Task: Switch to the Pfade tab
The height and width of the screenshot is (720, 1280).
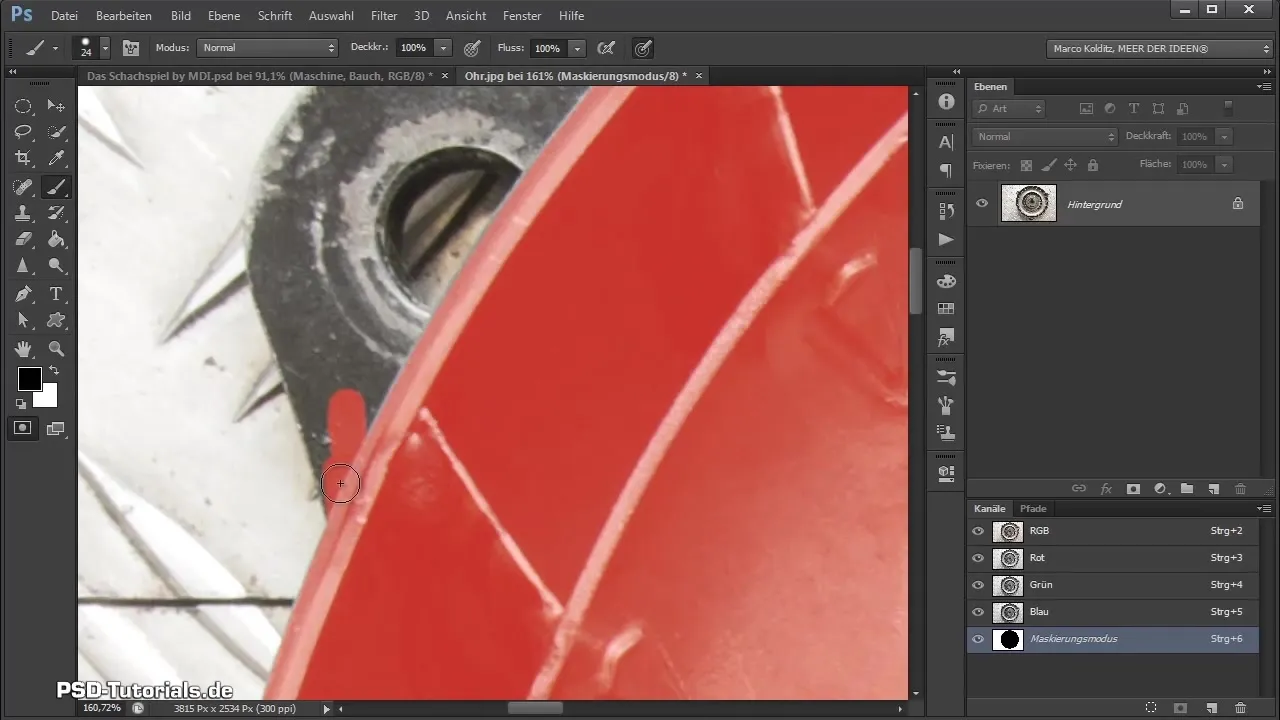Action: pyautogui.click(x=1033, y=509)
